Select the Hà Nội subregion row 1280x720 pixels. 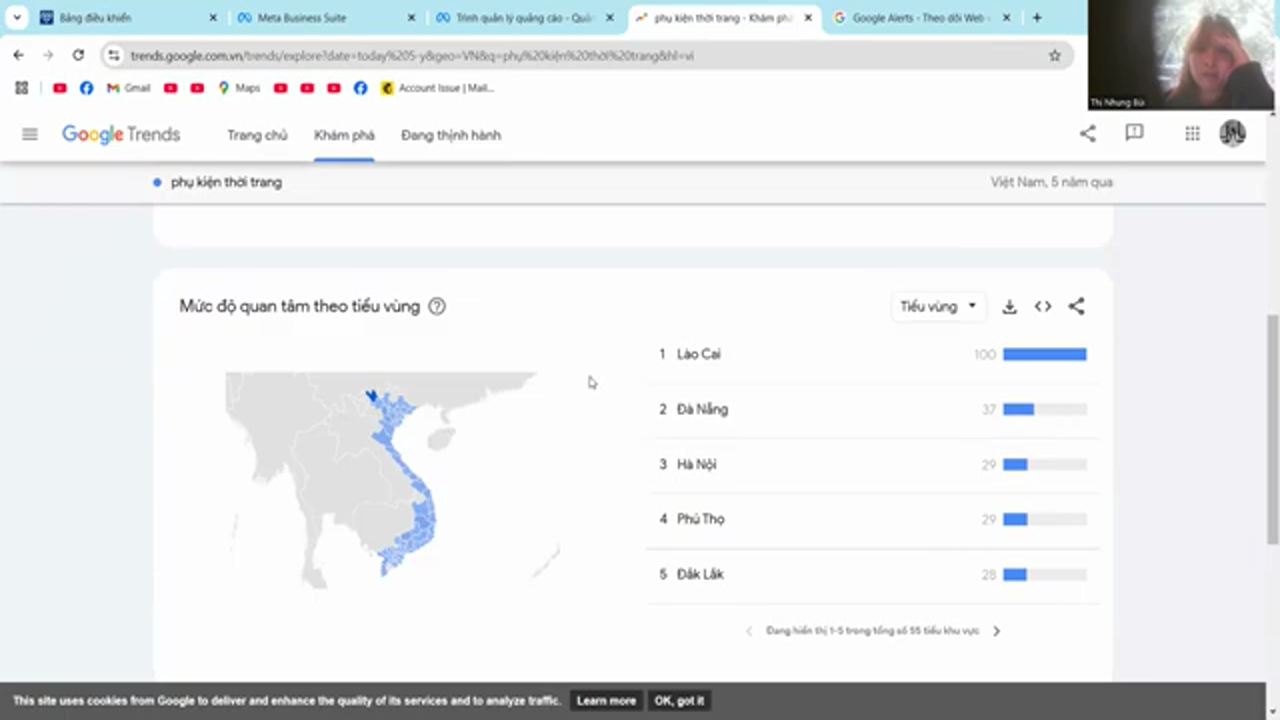(872, 464)
